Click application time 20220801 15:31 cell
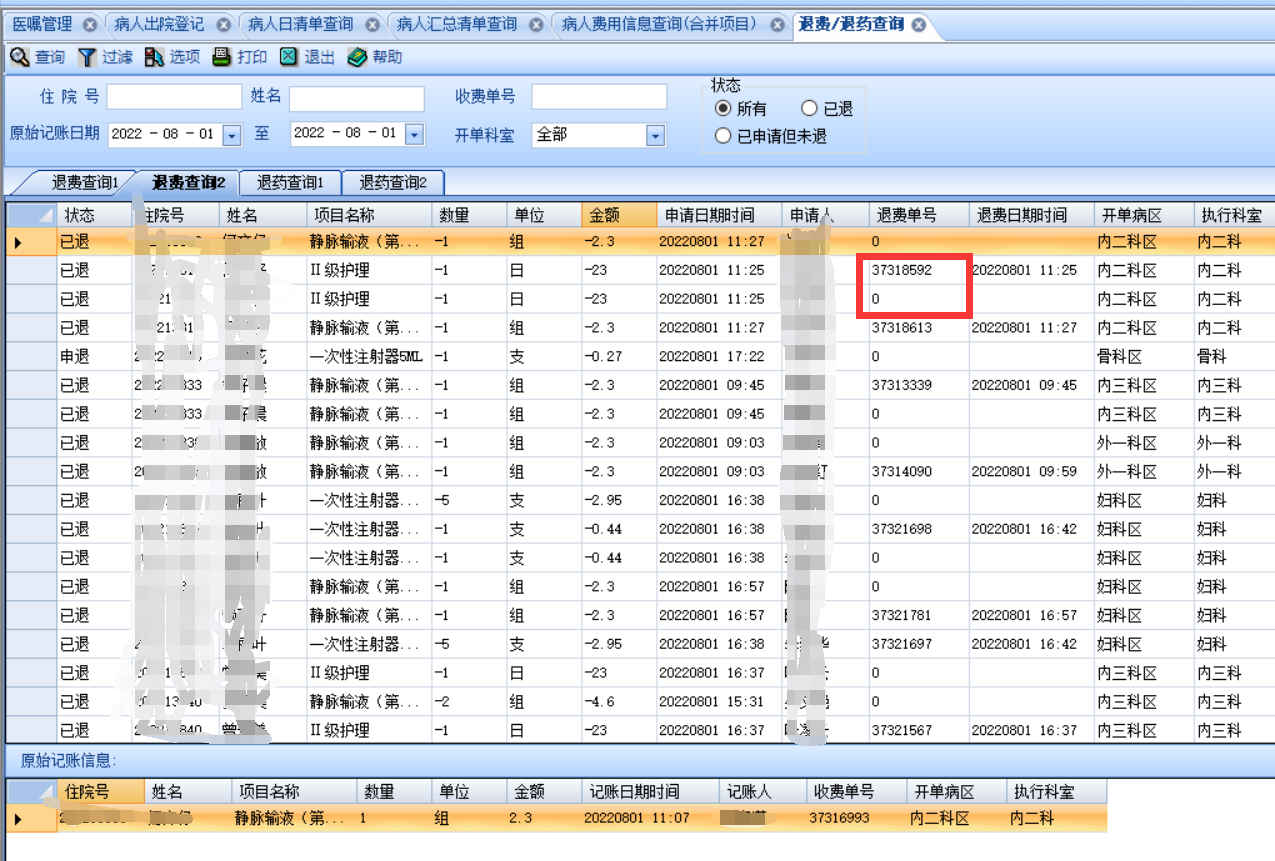Image resolution: width=1275 pixels, height=861 pixels. point(718,701)
